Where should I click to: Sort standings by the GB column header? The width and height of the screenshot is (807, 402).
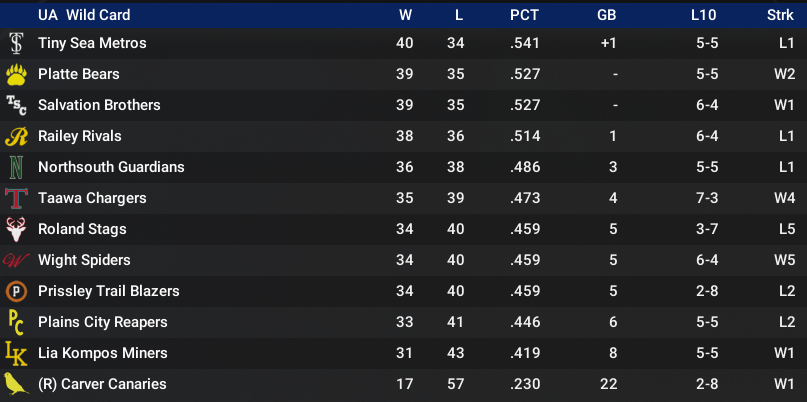click(606, 15)
